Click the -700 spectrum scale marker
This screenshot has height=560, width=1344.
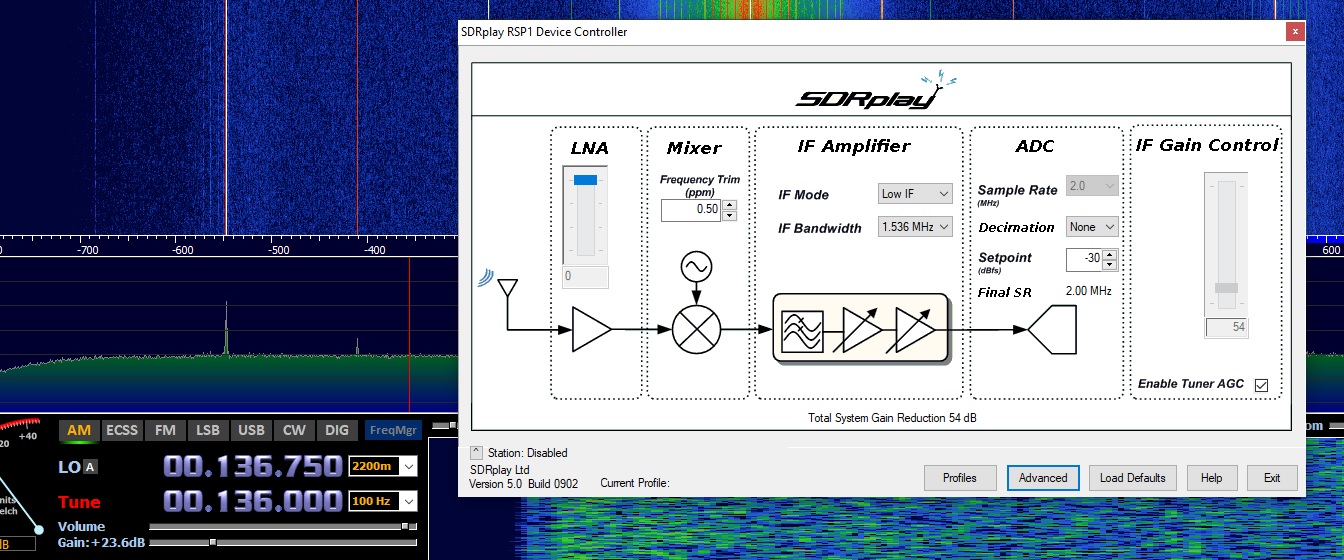click(86, 250)
